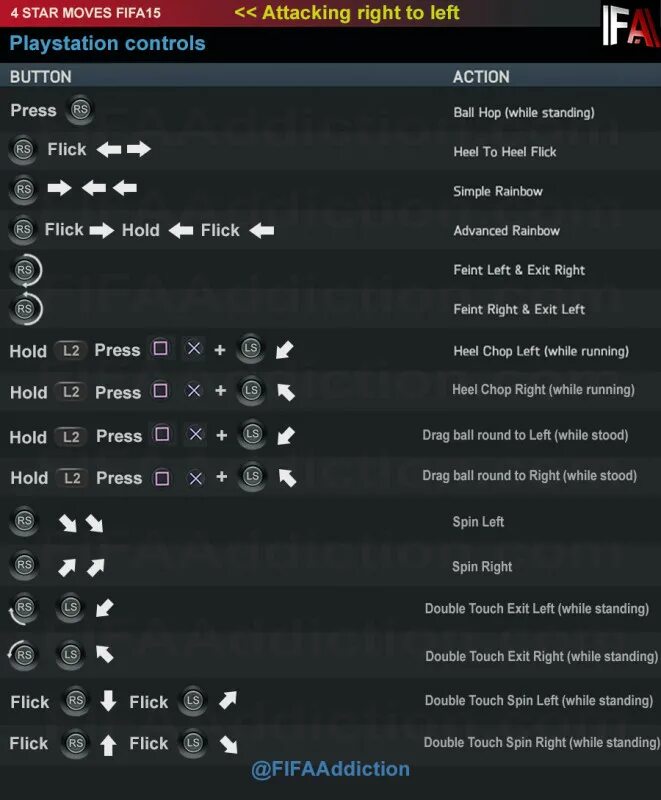
Task: Click the ACTION column header
Action: tap(481, 77)
